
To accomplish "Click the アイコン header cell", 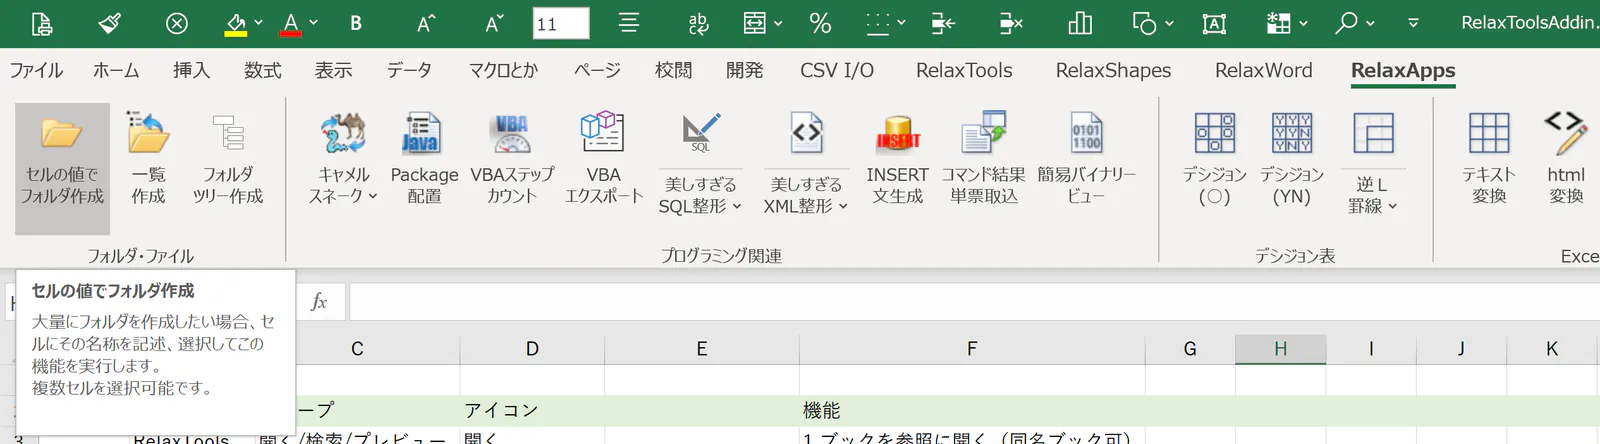I will coord(532,411).
